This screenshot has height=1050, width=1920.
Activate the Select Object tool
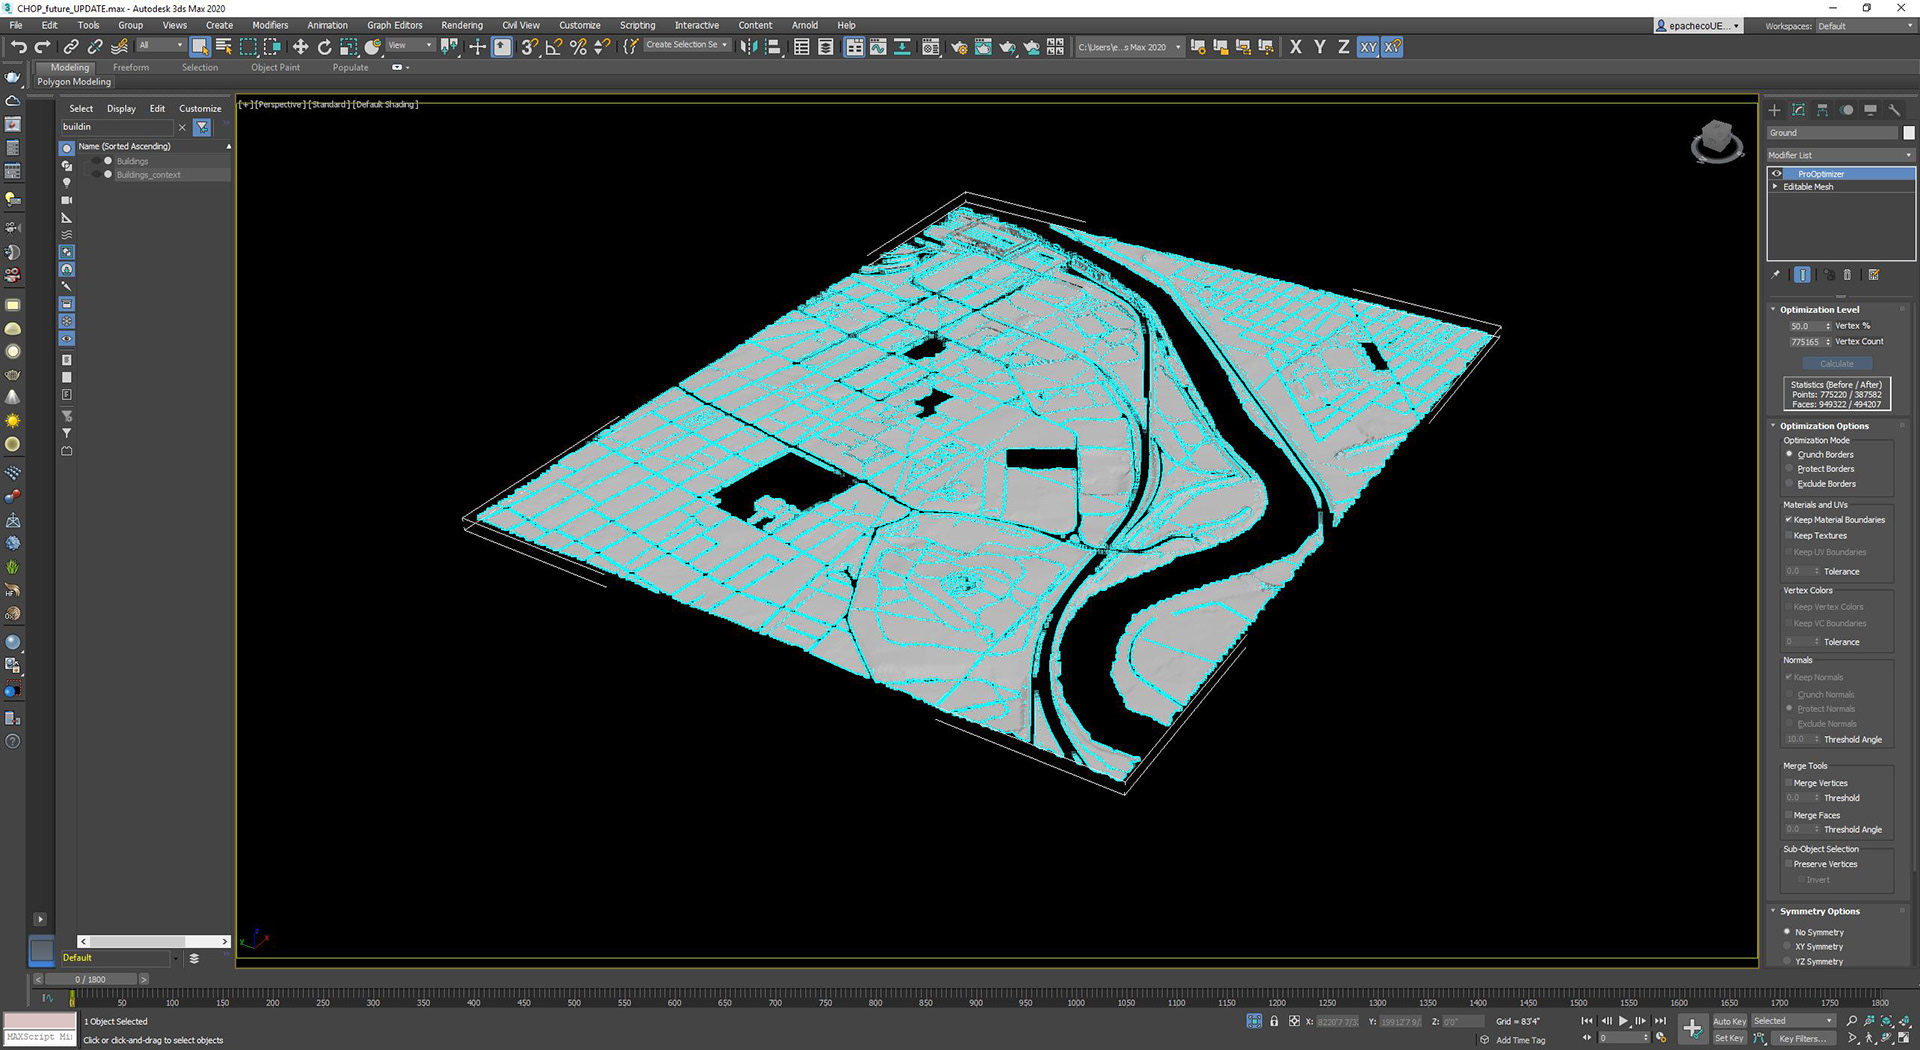(200, 47)
